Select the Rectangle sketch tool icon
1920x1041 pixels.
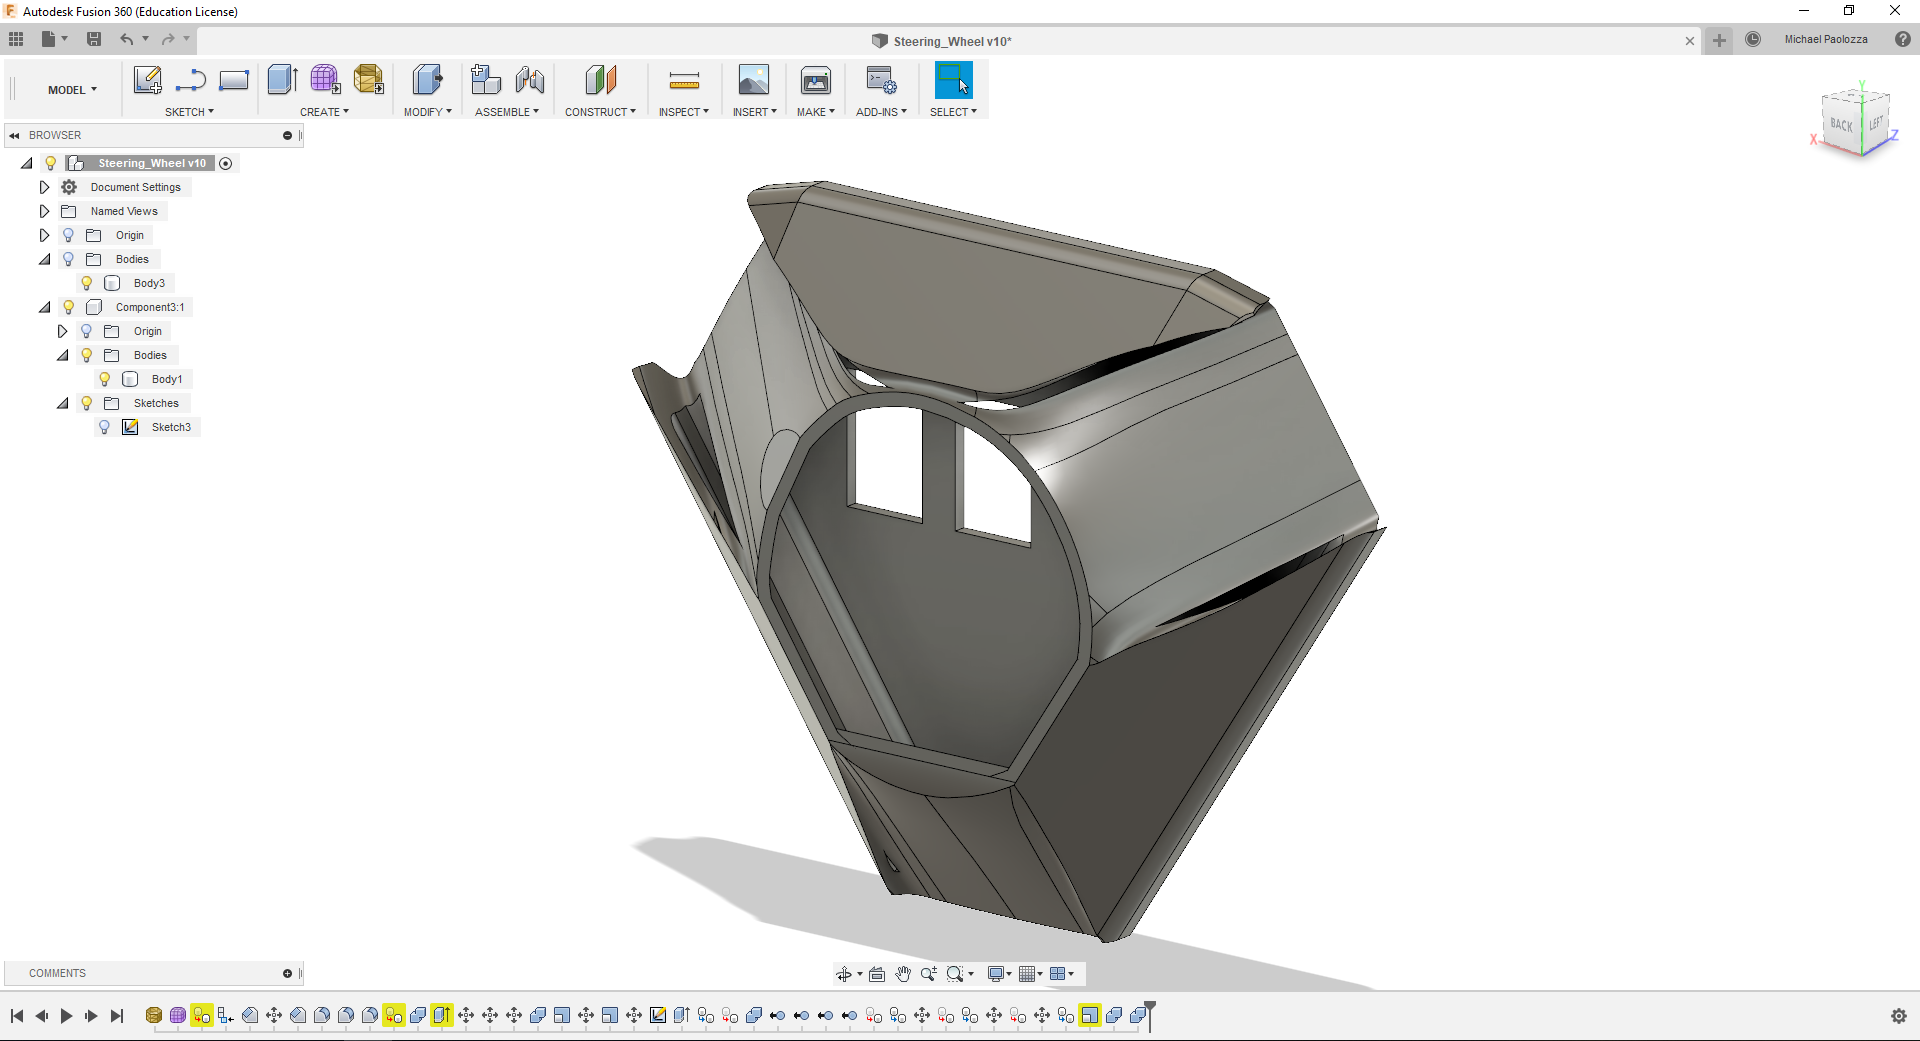[234, 80]
